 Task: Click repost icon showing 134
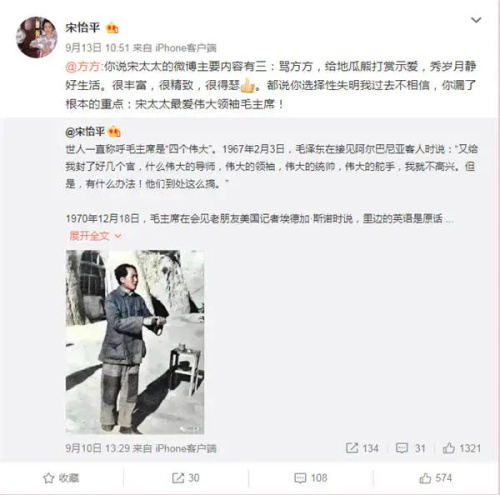point(362,448)
